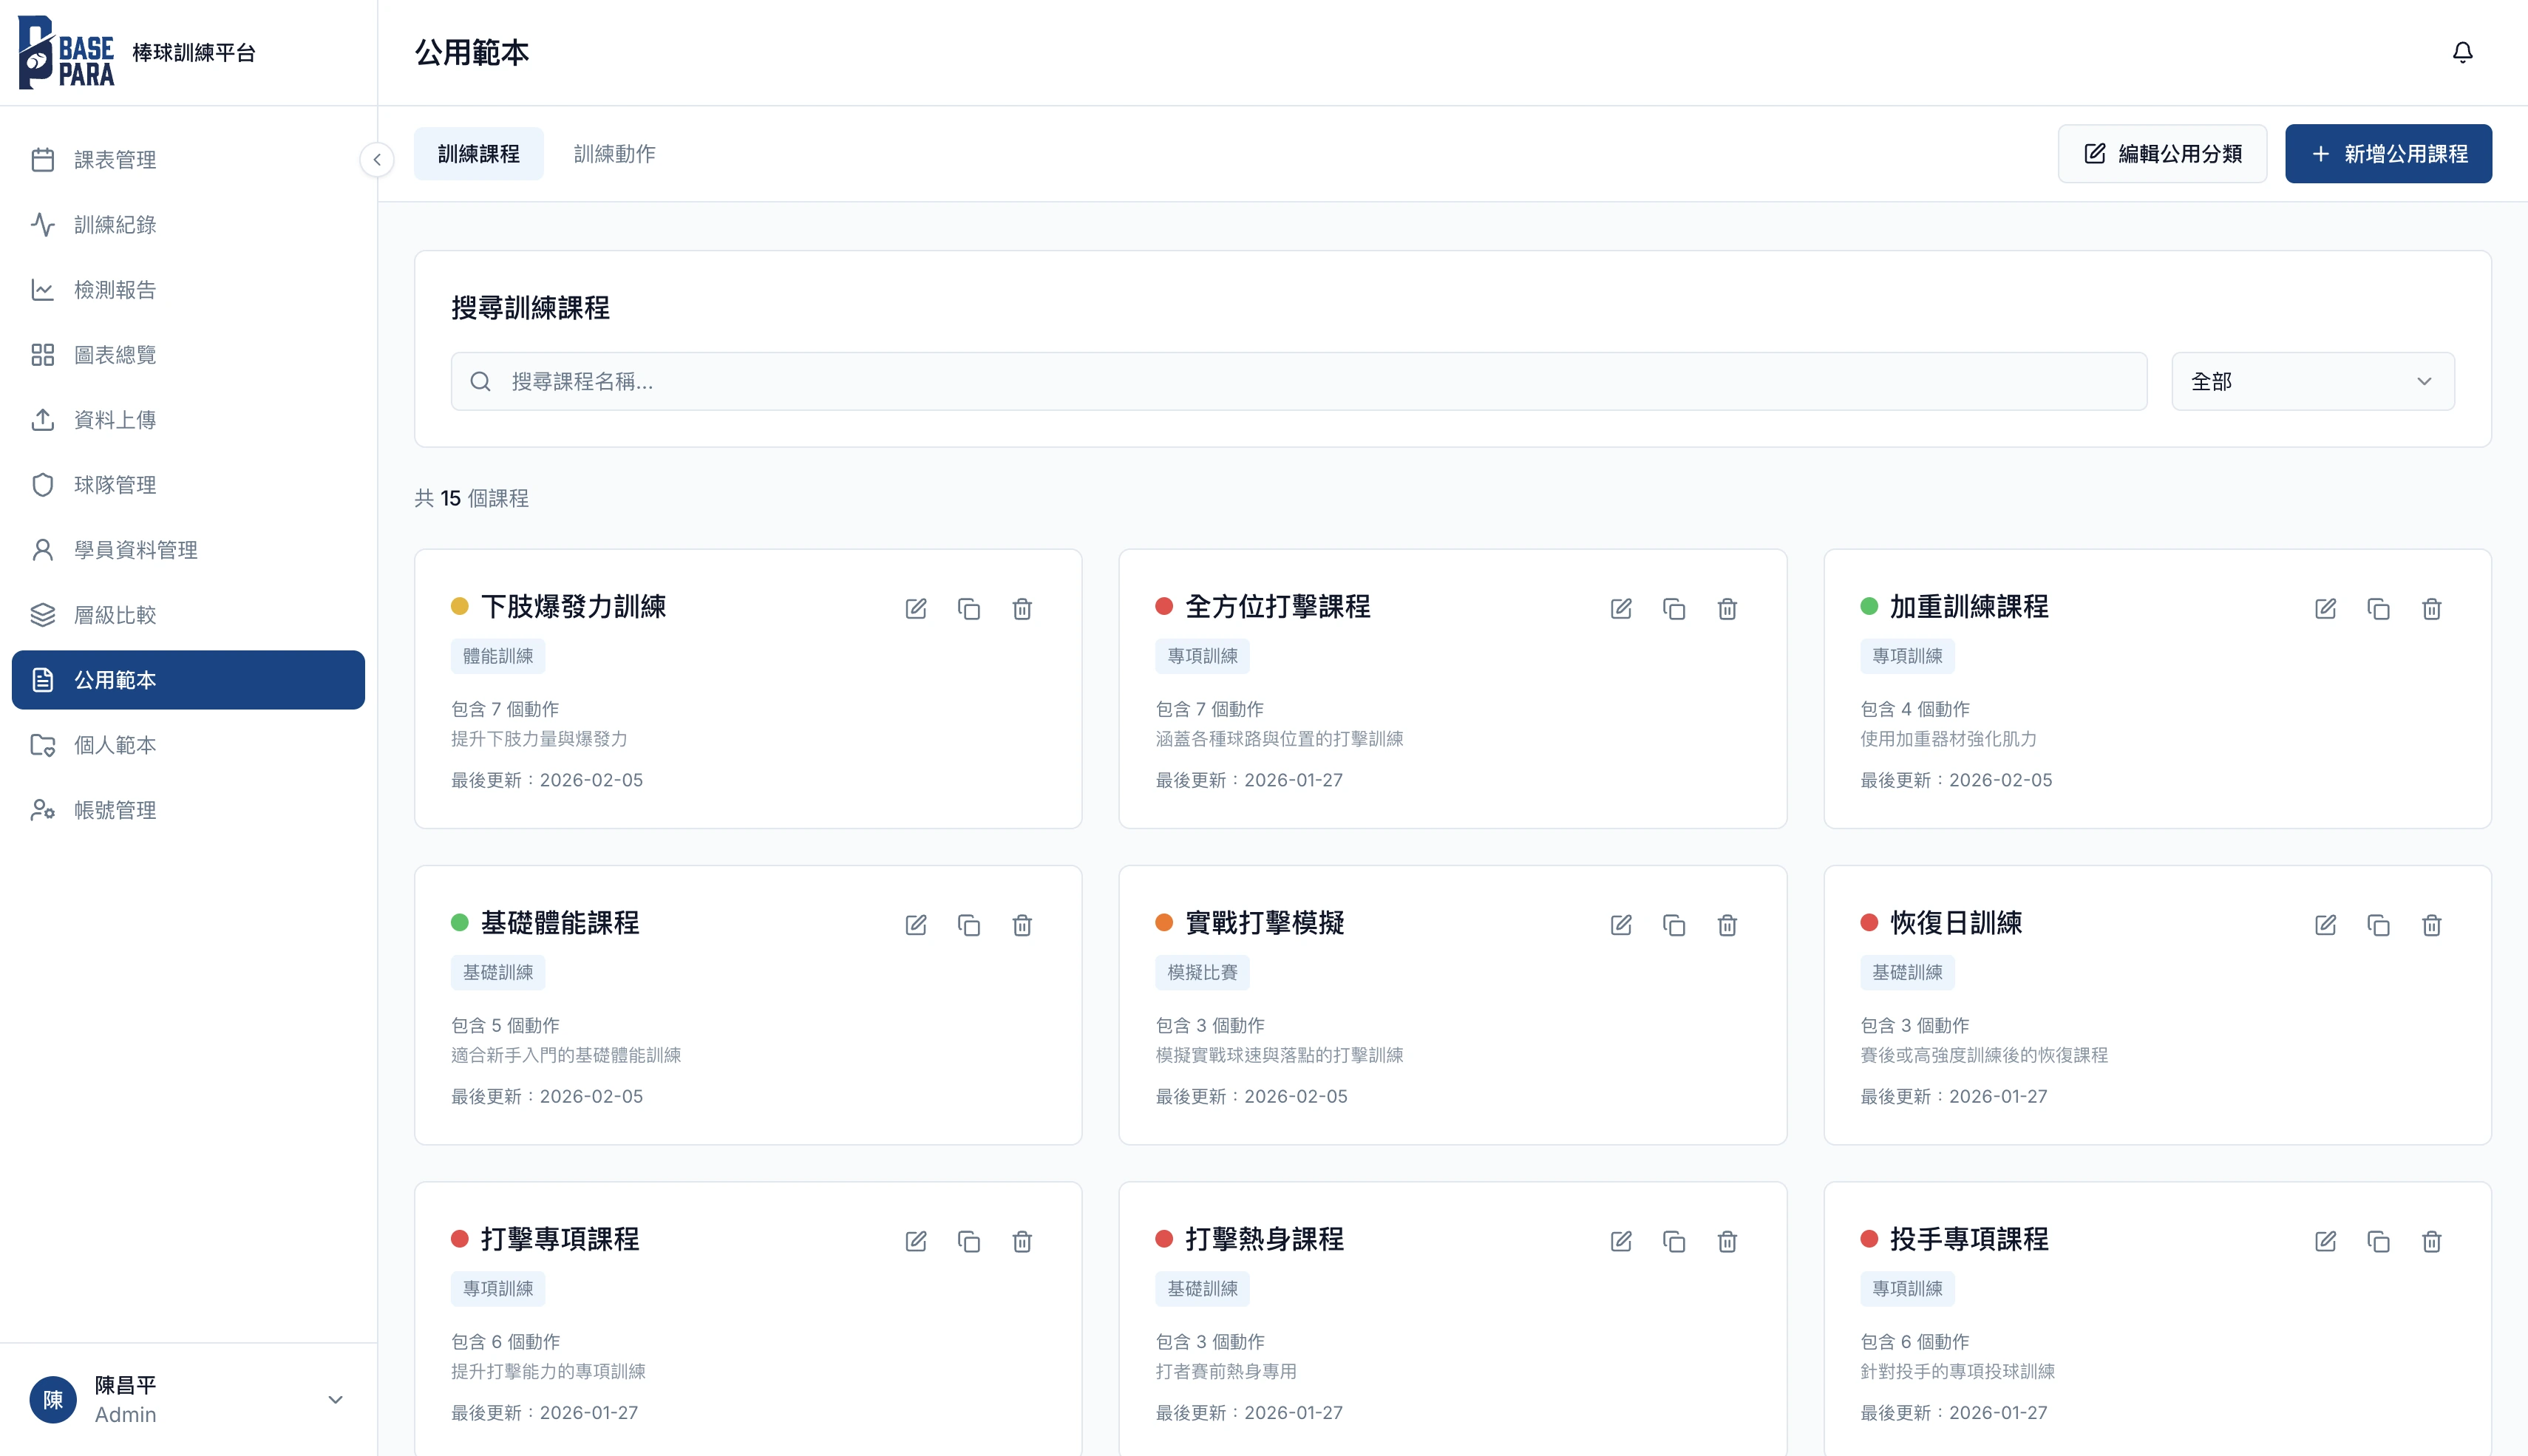Open the 加重訓練課程 course title
Image resolution: width=2528 pixels, height=1456 pixels.
point(1969,606)
